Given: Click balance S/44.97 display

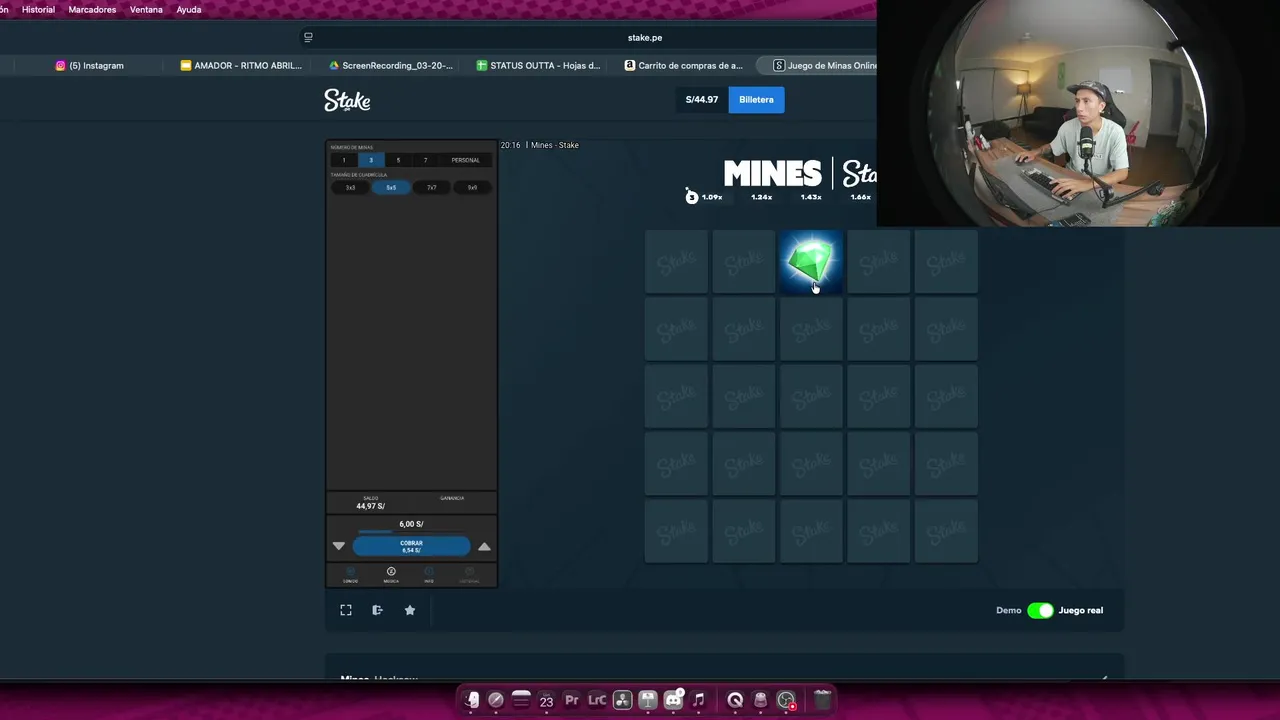Looking at the screenshot, I should coord(702,99).
